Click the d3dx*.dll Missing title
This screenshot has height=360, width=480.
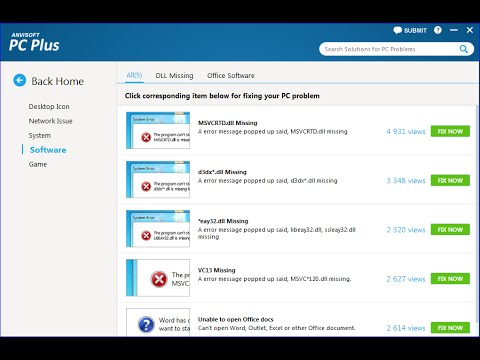(x=222, y=172)
